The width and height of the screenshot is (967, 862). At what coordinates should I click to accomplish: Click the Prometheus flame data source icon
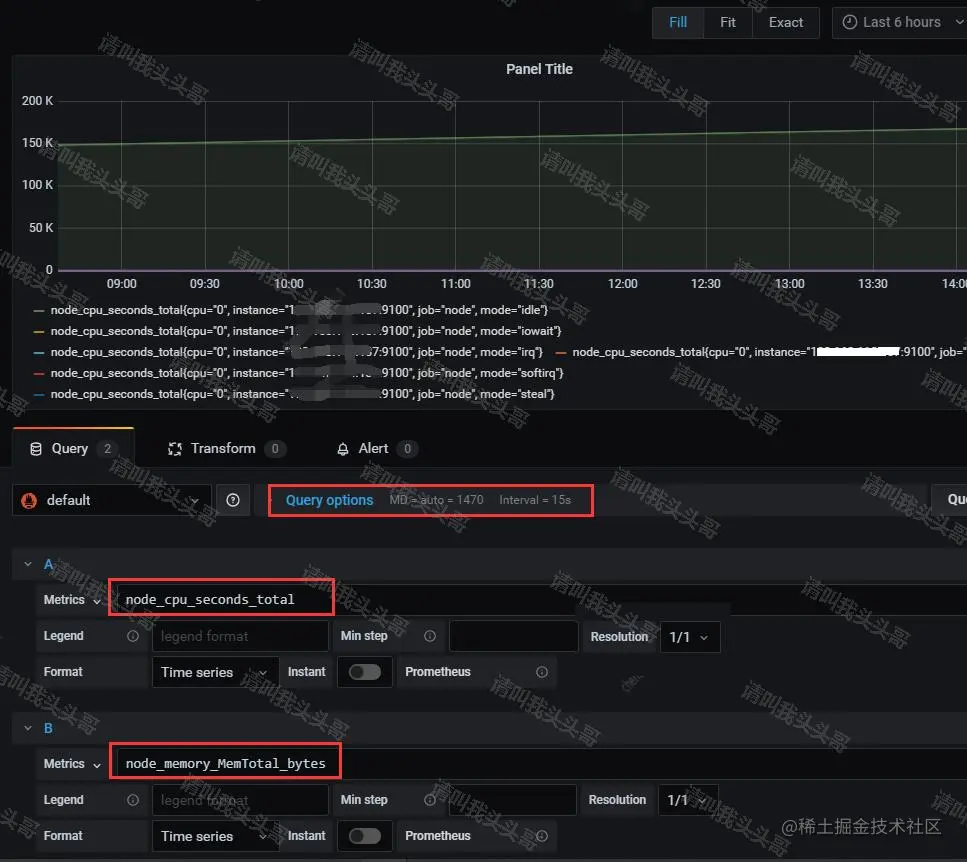pos(27,500)
